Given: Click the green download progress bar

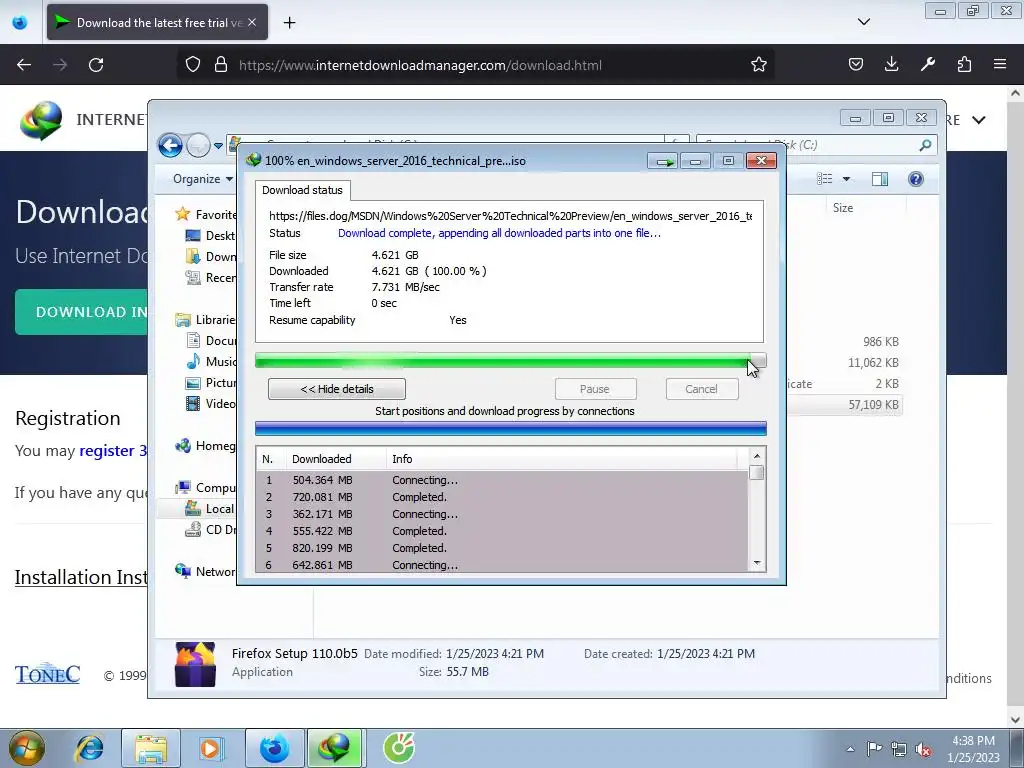Looking at the screenshot, I should point(510,360).
